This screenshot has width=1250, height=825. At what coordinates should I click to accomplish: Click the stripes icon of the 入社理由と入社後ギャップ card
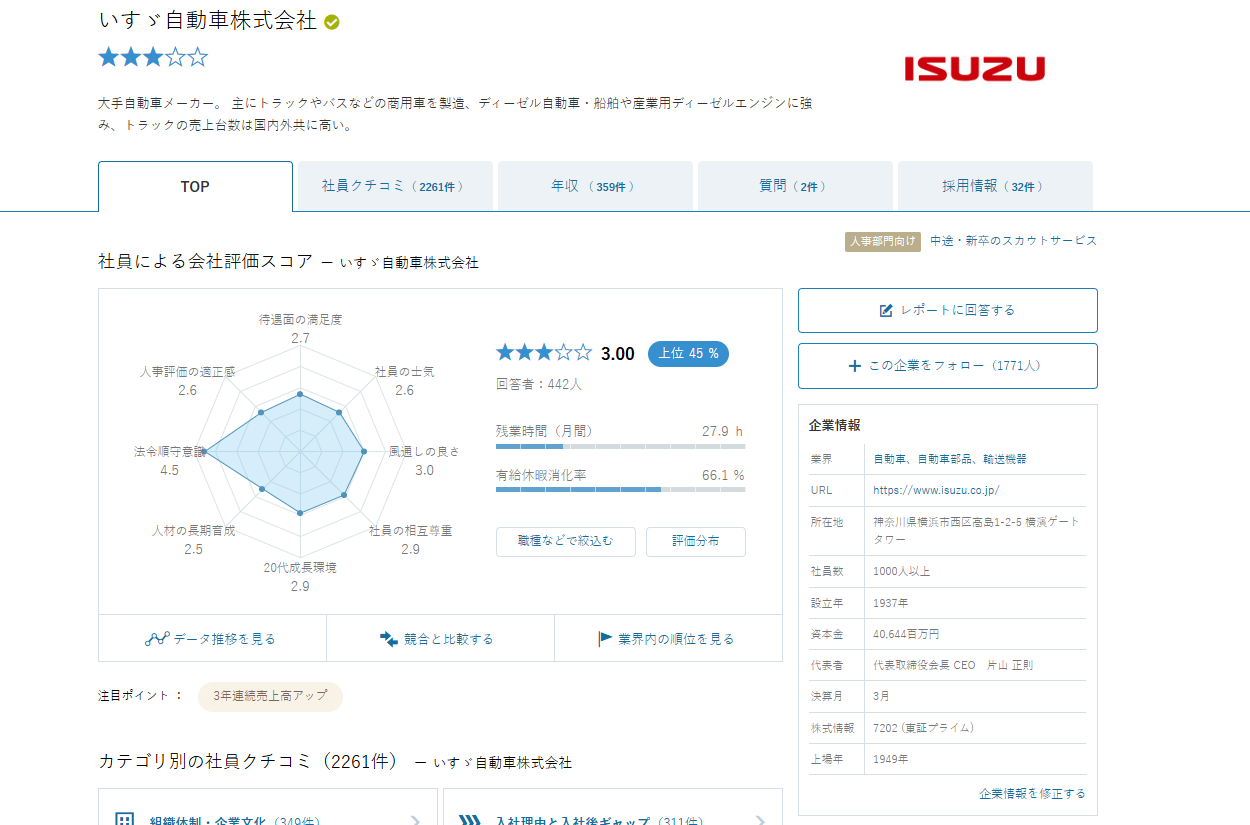tap(470, 821)
